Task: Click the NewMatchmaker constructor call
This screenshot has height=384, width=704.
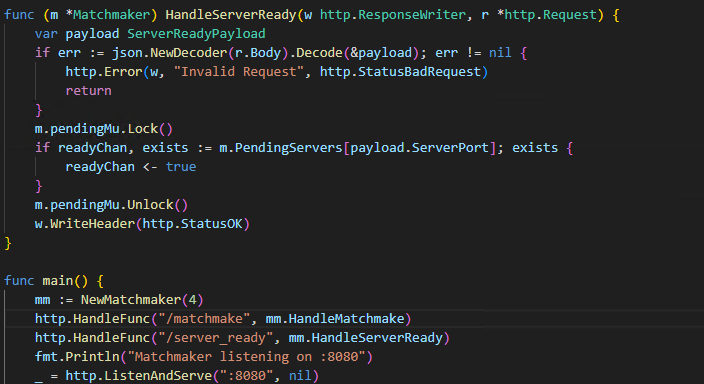Action: [x=131, y=300]
